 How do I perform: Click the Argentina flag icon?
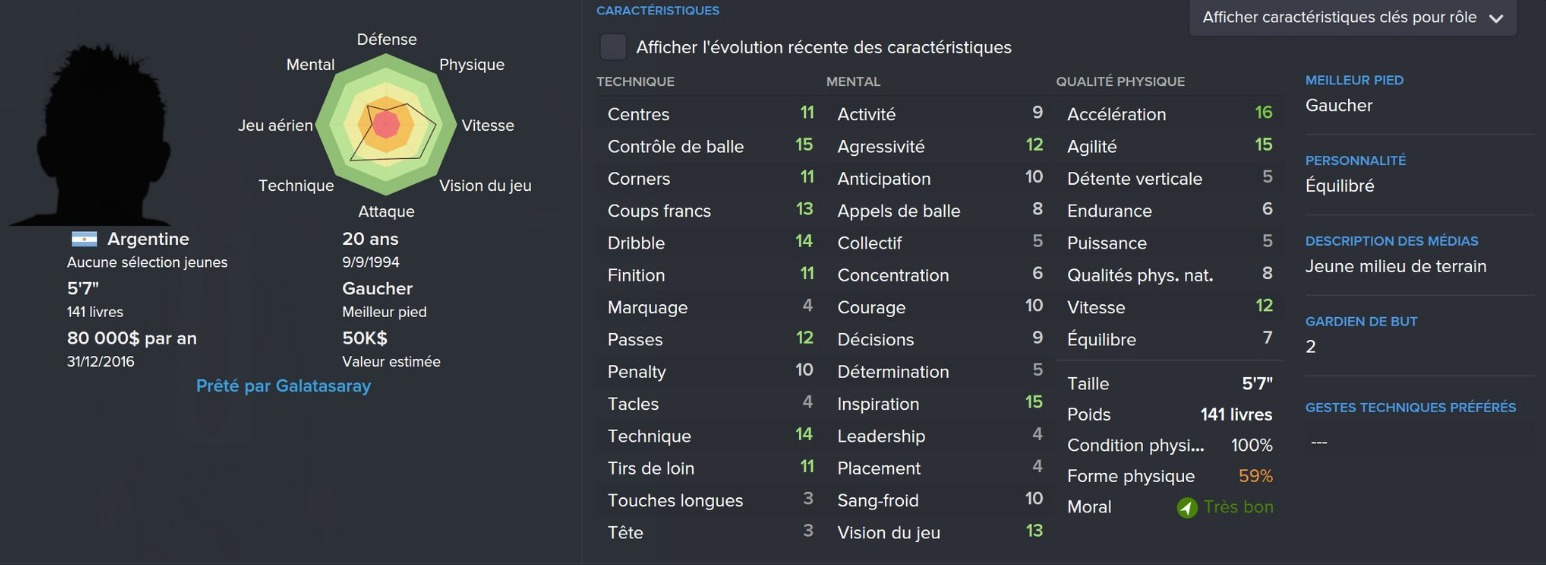(x=84, y=239)
